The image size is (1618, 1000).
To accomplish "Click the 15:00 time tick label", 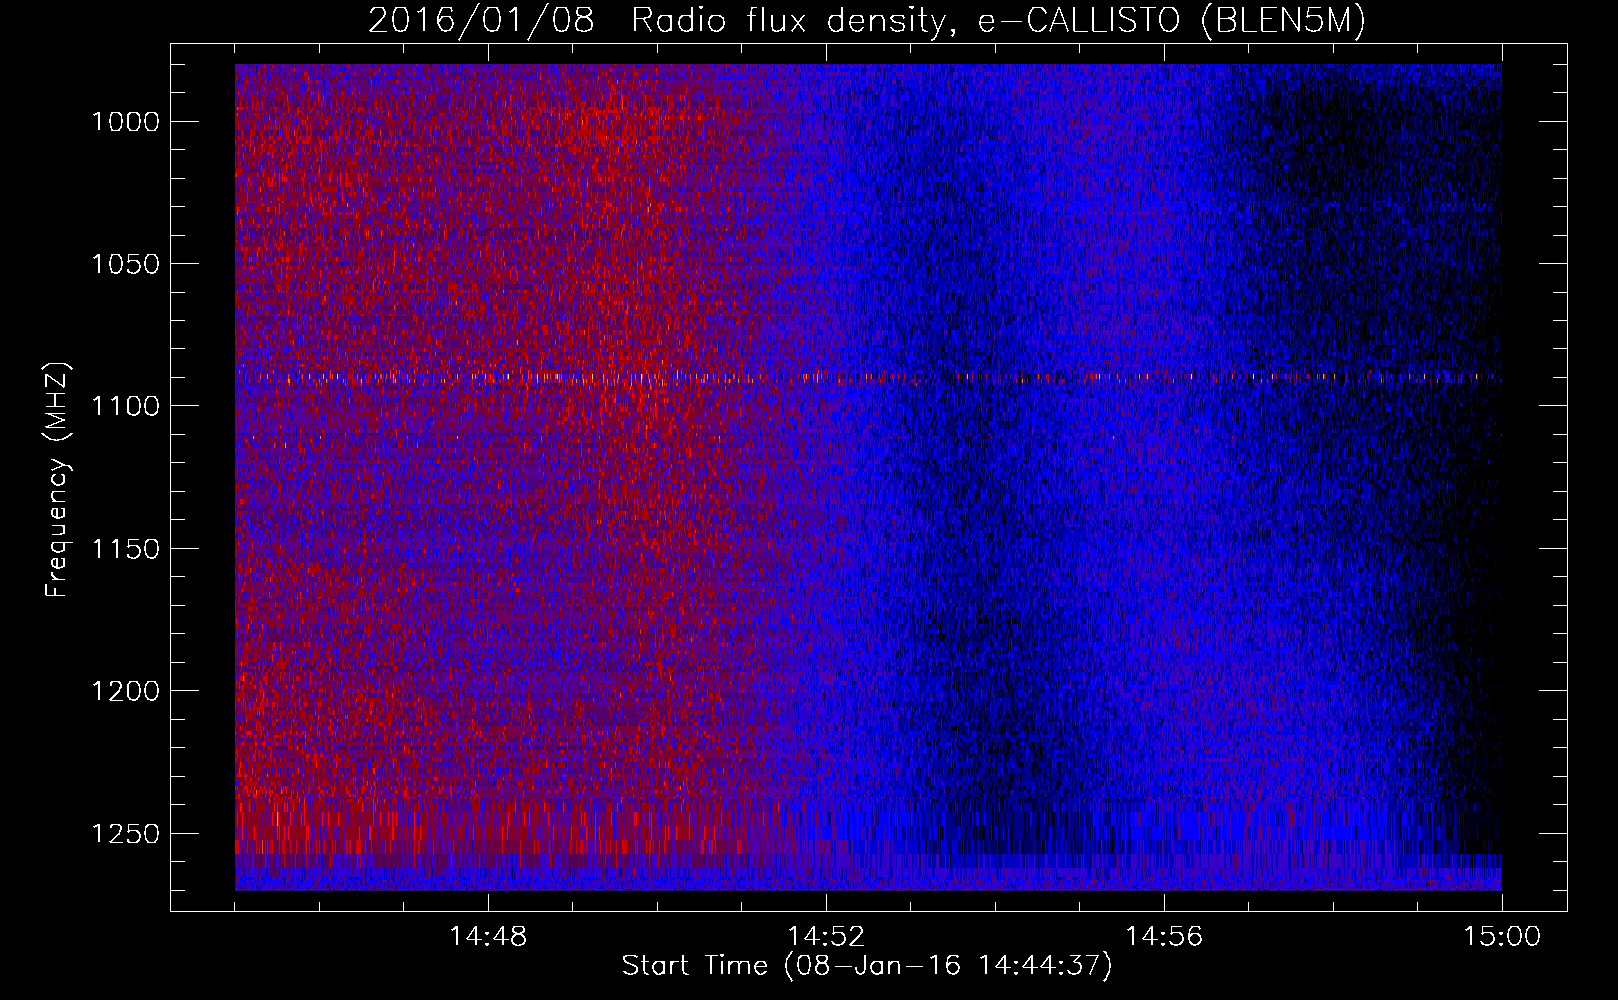I will [x=1502, y=937].
